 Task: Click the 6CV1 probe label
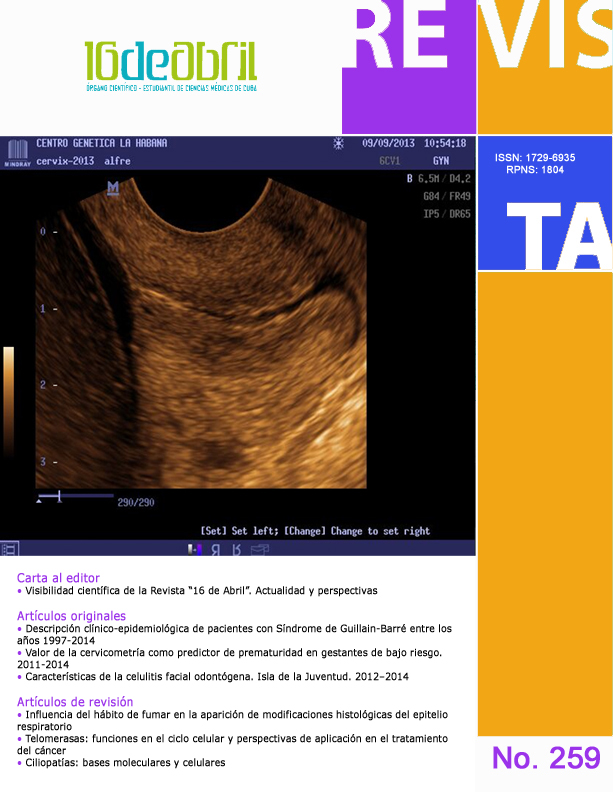[x=390, y=161]
